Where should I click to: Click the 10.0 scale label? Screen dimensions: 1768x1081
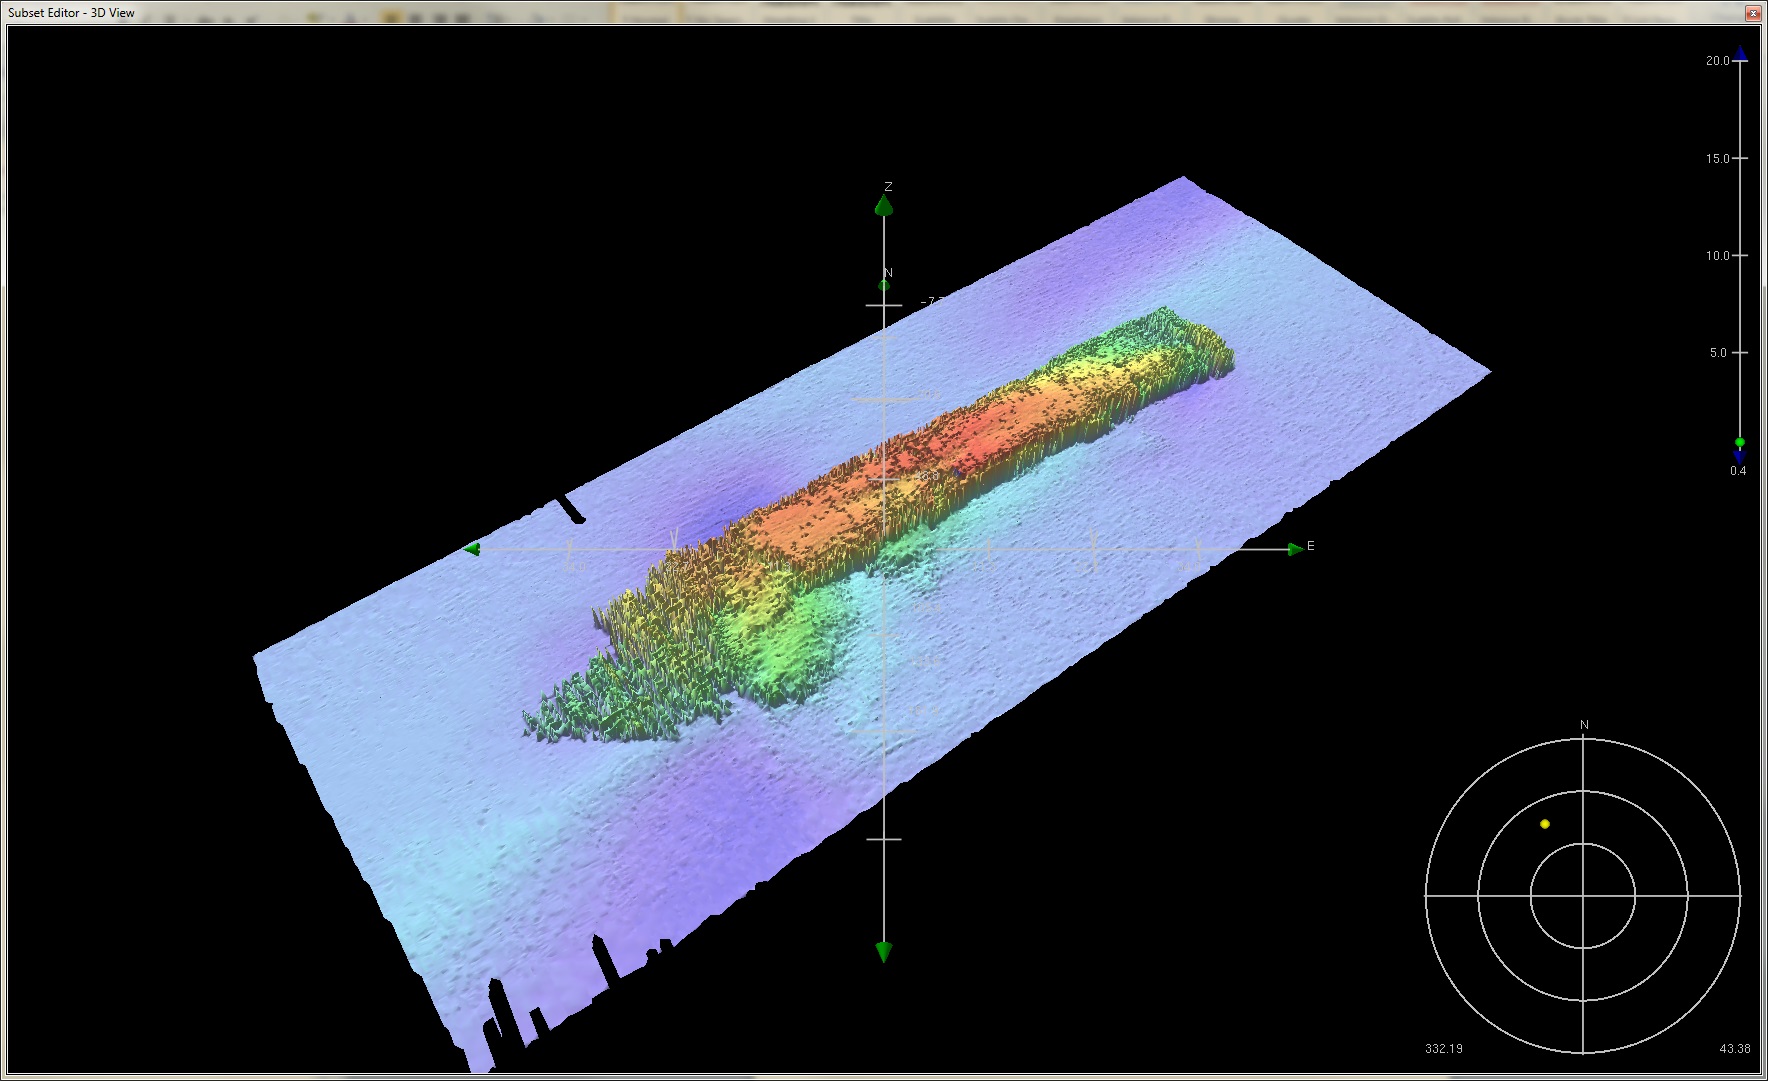click(1717, 256)
